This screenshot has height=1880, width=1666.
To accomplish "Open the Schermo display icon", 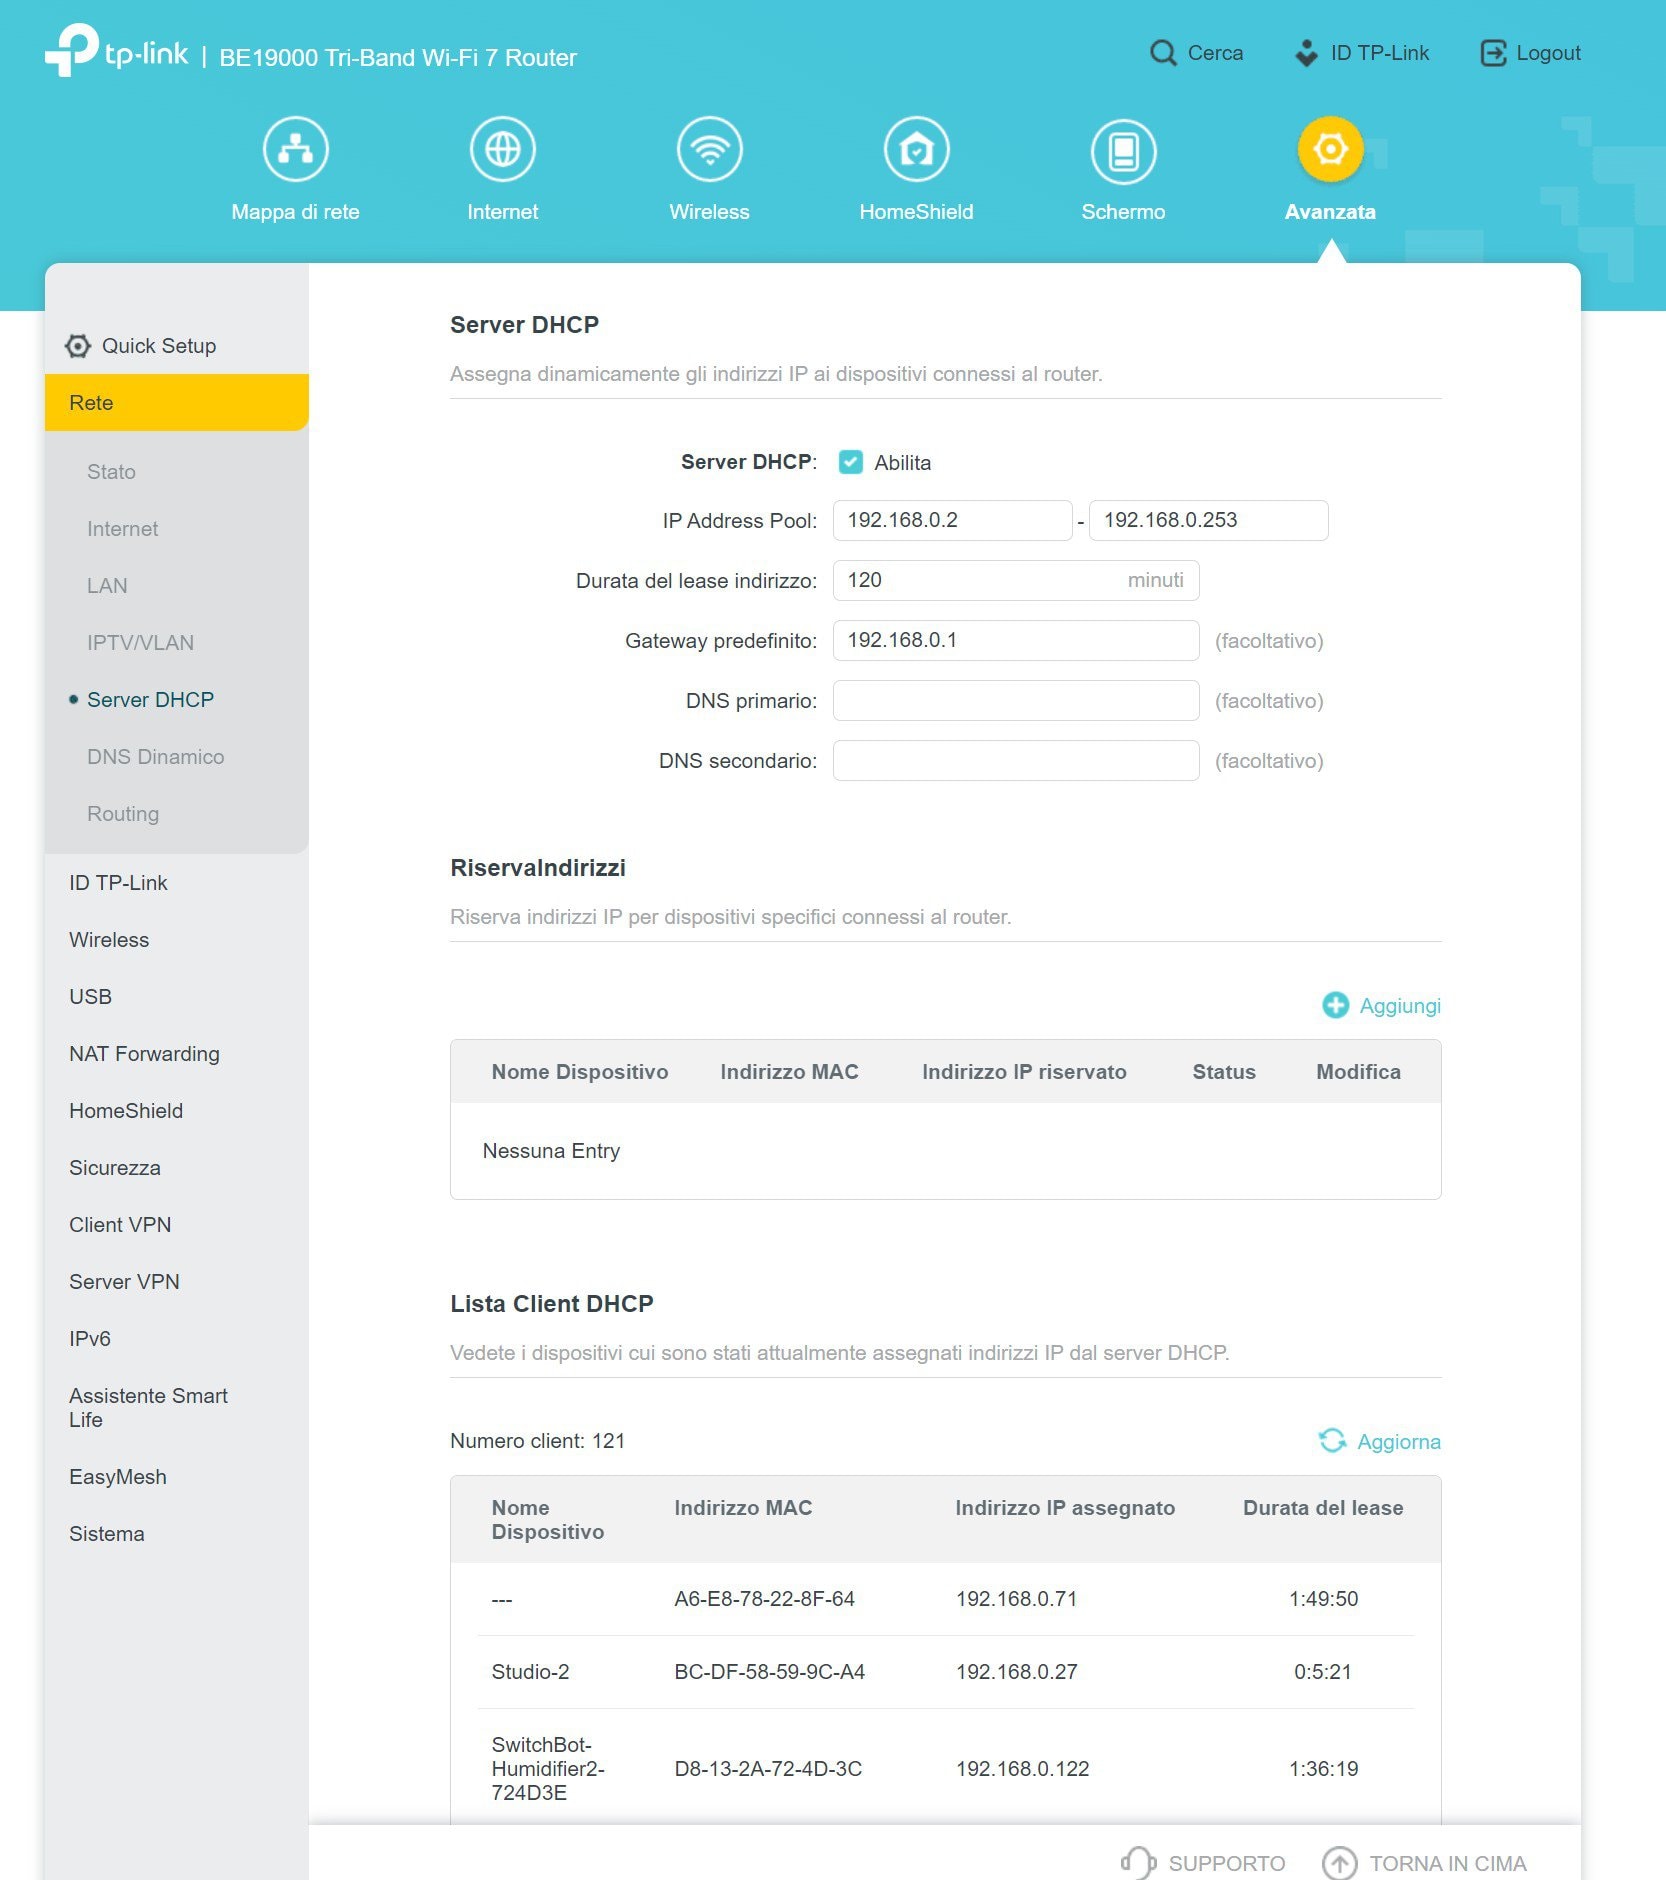I will click(1123, 150).
